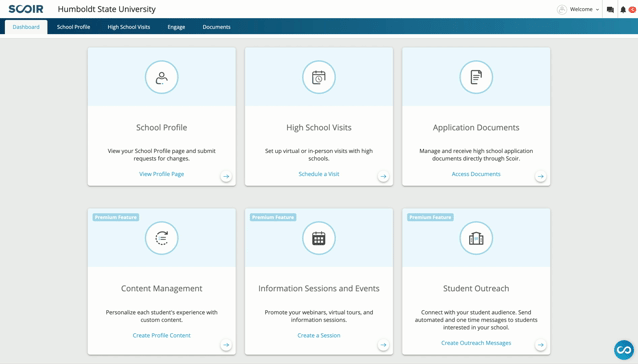
Task: Click the Application Documents page icon
Action: tap(476, 77)
